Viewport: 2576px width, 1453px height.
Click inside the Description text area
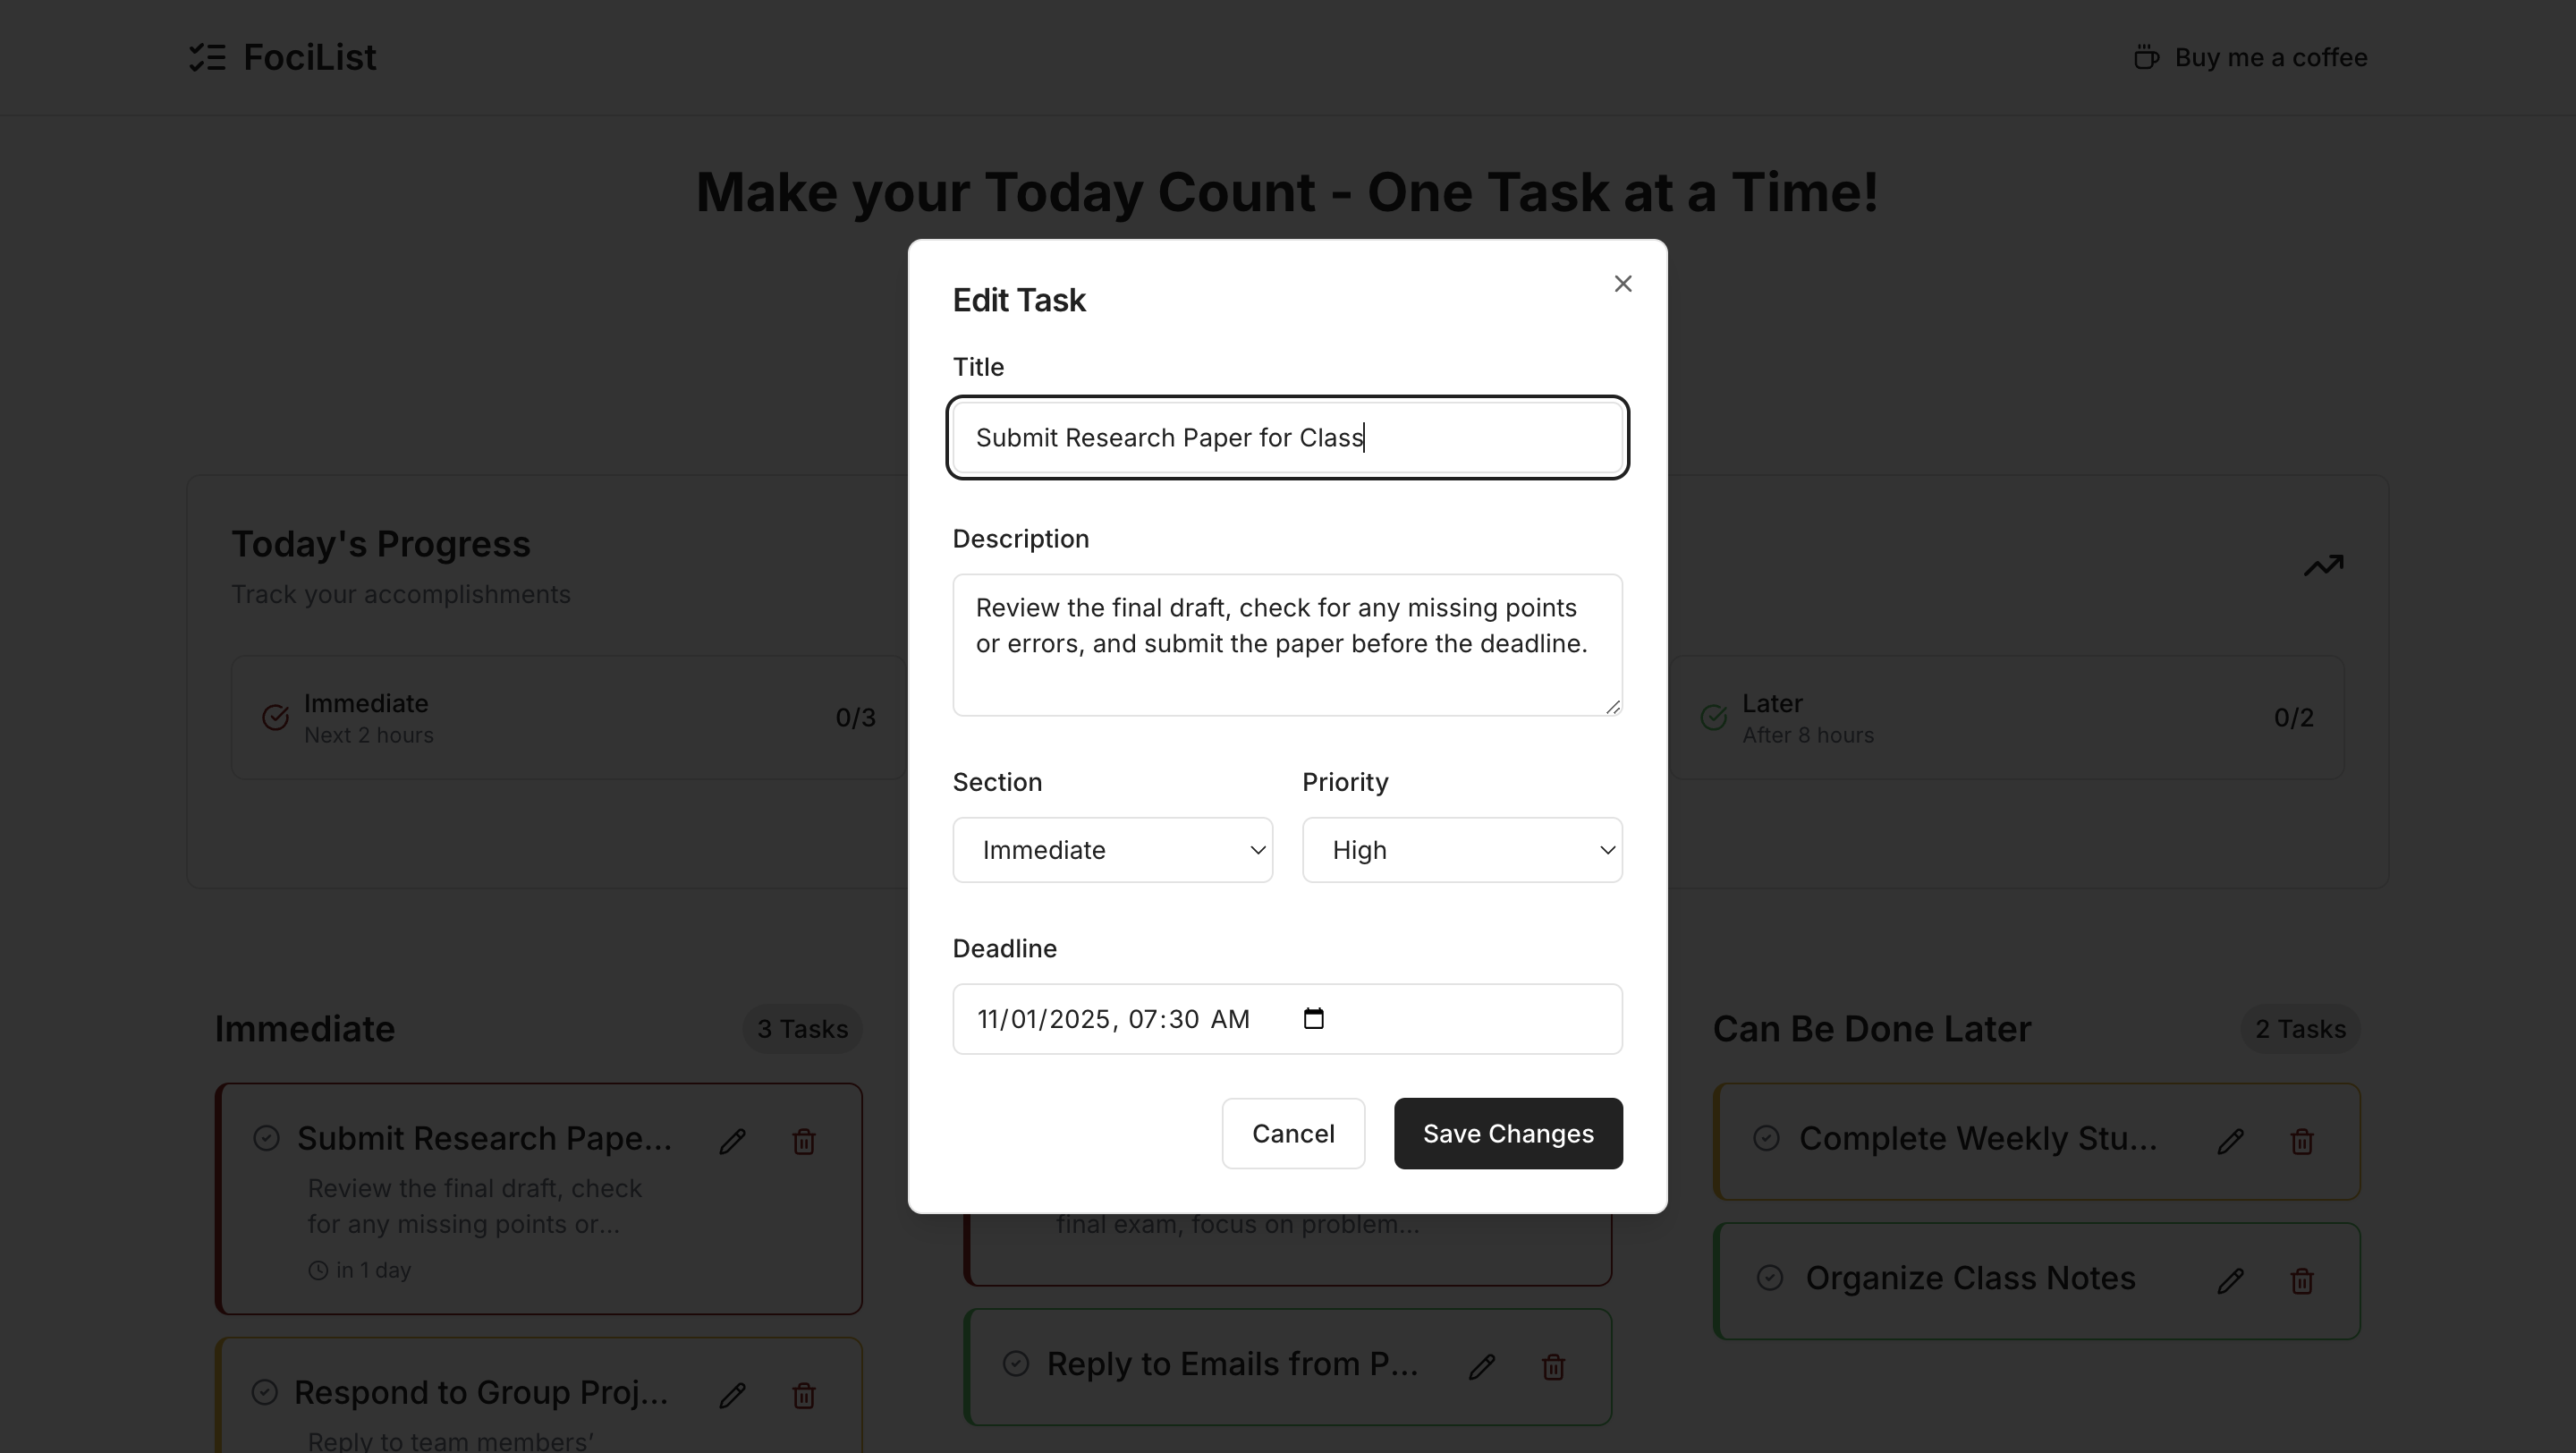(x=1287, y=645)
